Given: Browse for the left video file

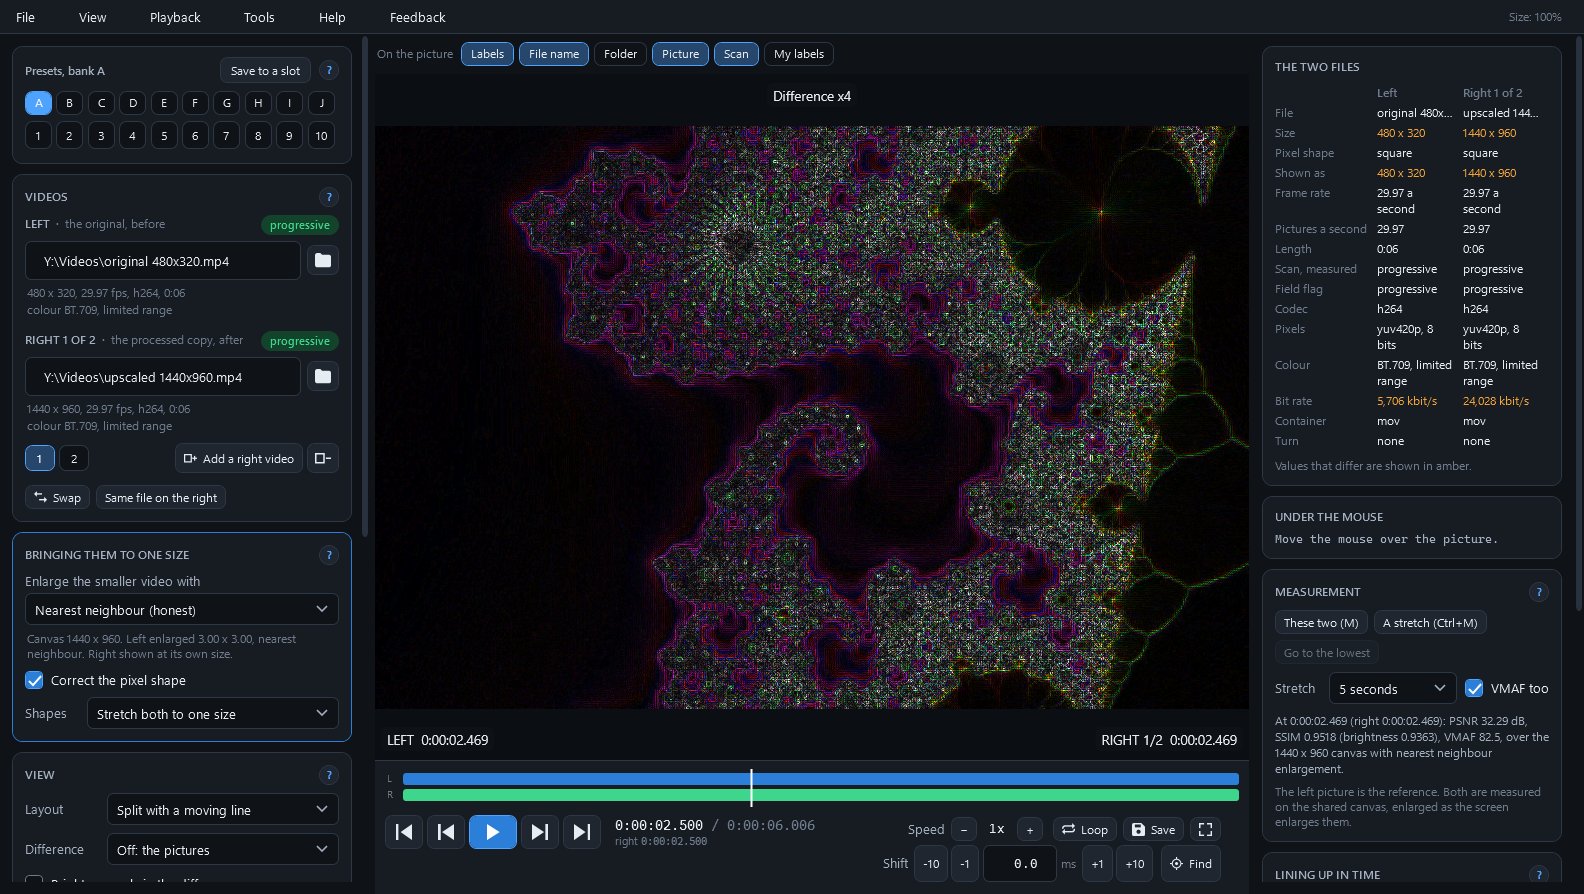Looking at the screenshot, I should tap(323, 261).
